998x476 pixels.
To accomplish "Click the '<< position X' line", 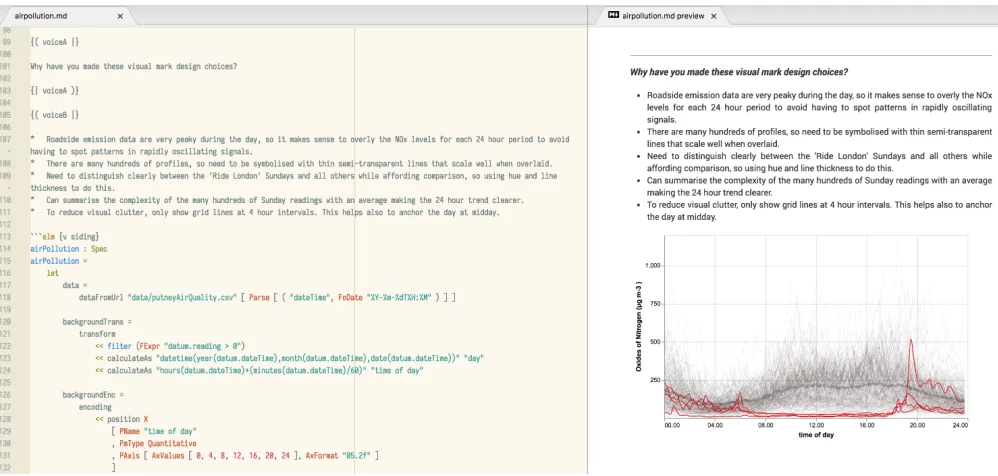I will [122, 419].
